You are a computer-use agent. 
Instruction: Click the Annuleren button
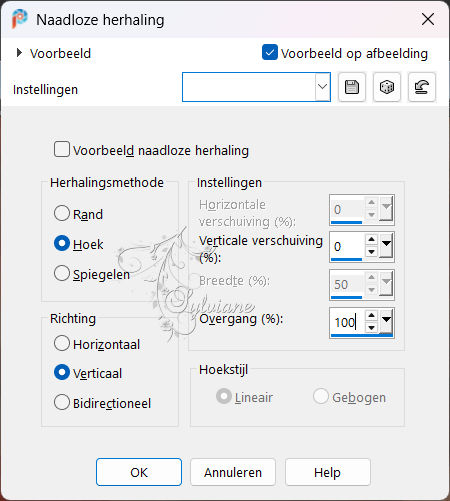click(233, 472)
